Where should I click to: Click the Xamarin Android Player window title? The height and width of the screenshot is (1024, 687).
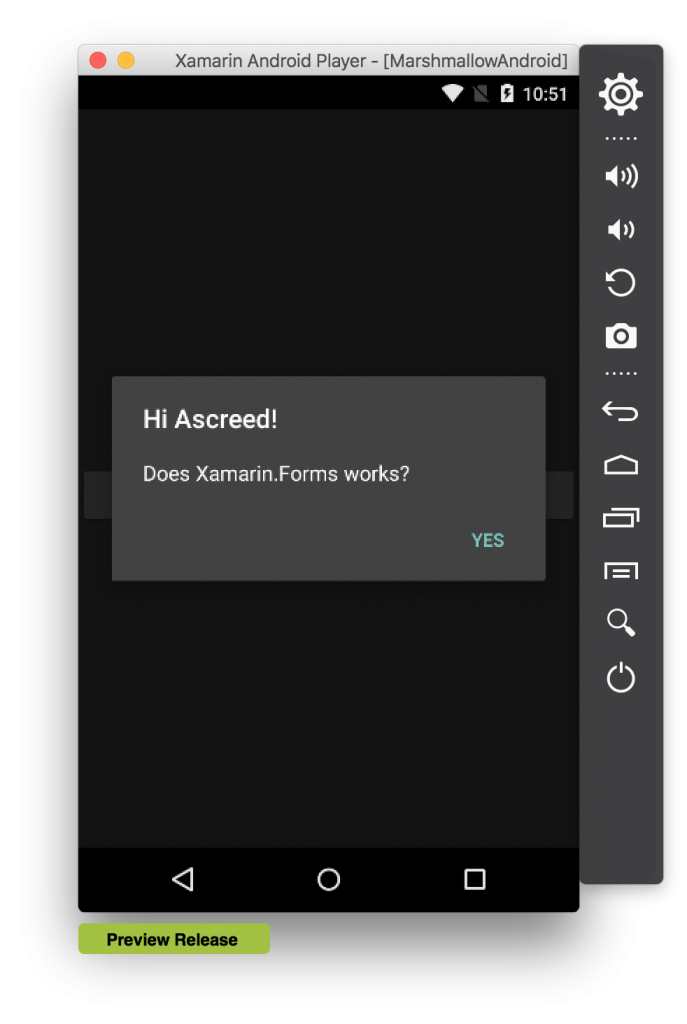[371, 61]
